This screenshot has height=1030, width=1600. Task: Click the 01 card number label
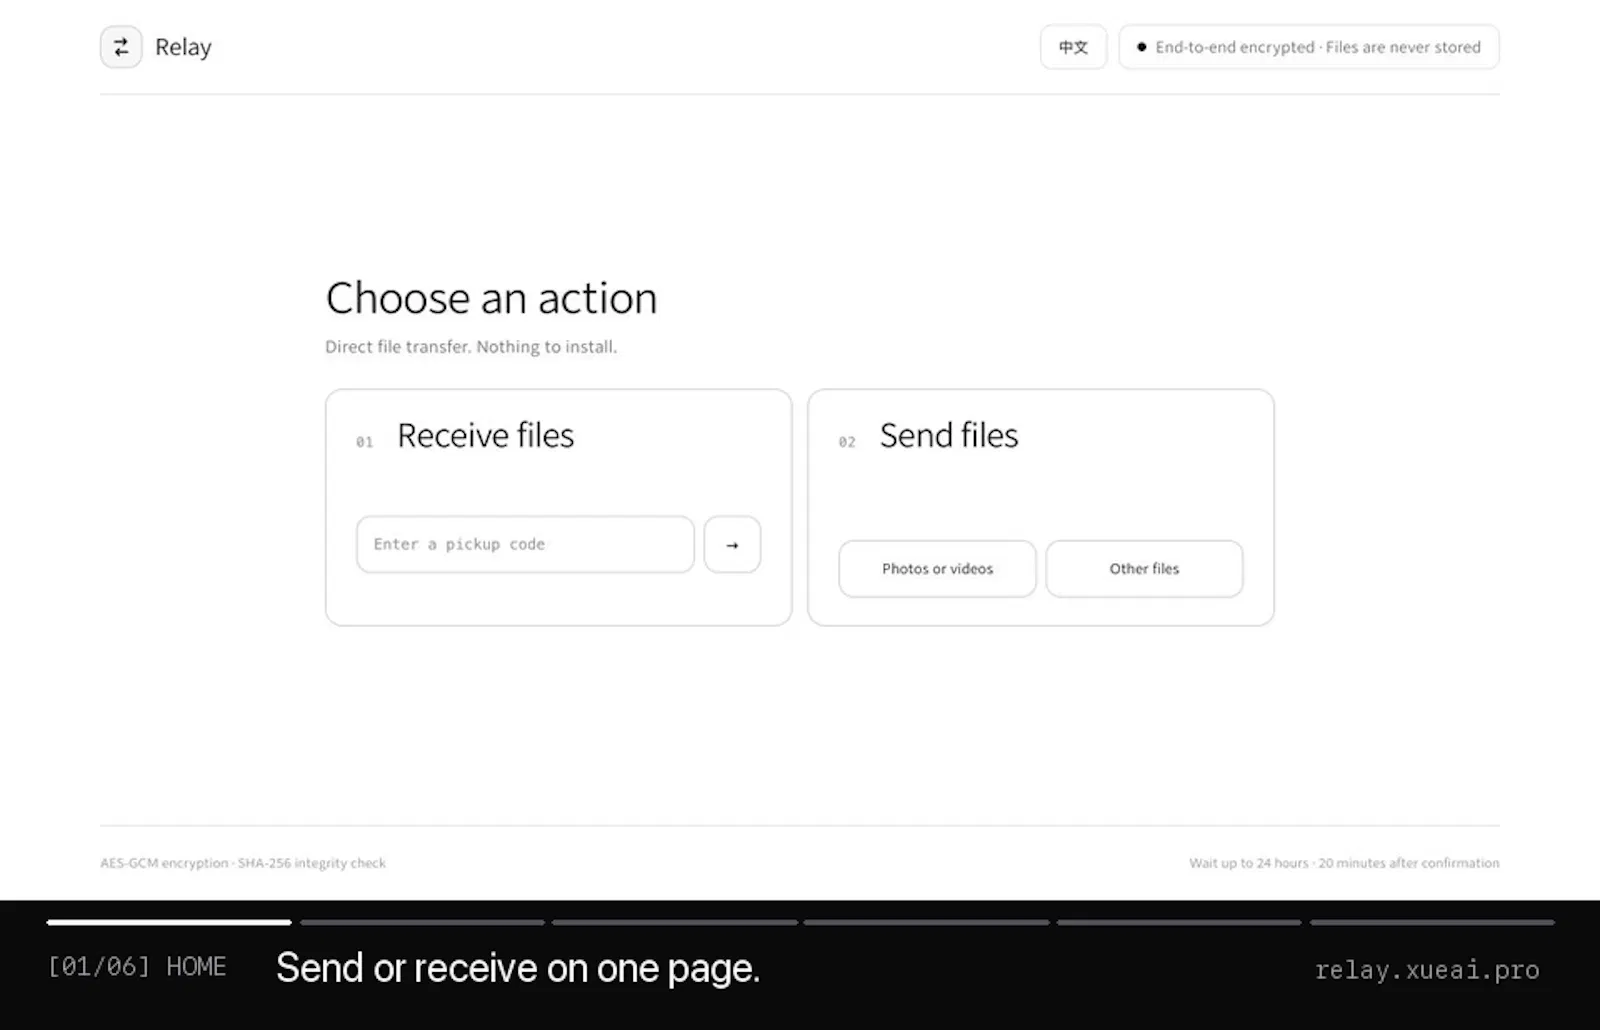(364, 441)
